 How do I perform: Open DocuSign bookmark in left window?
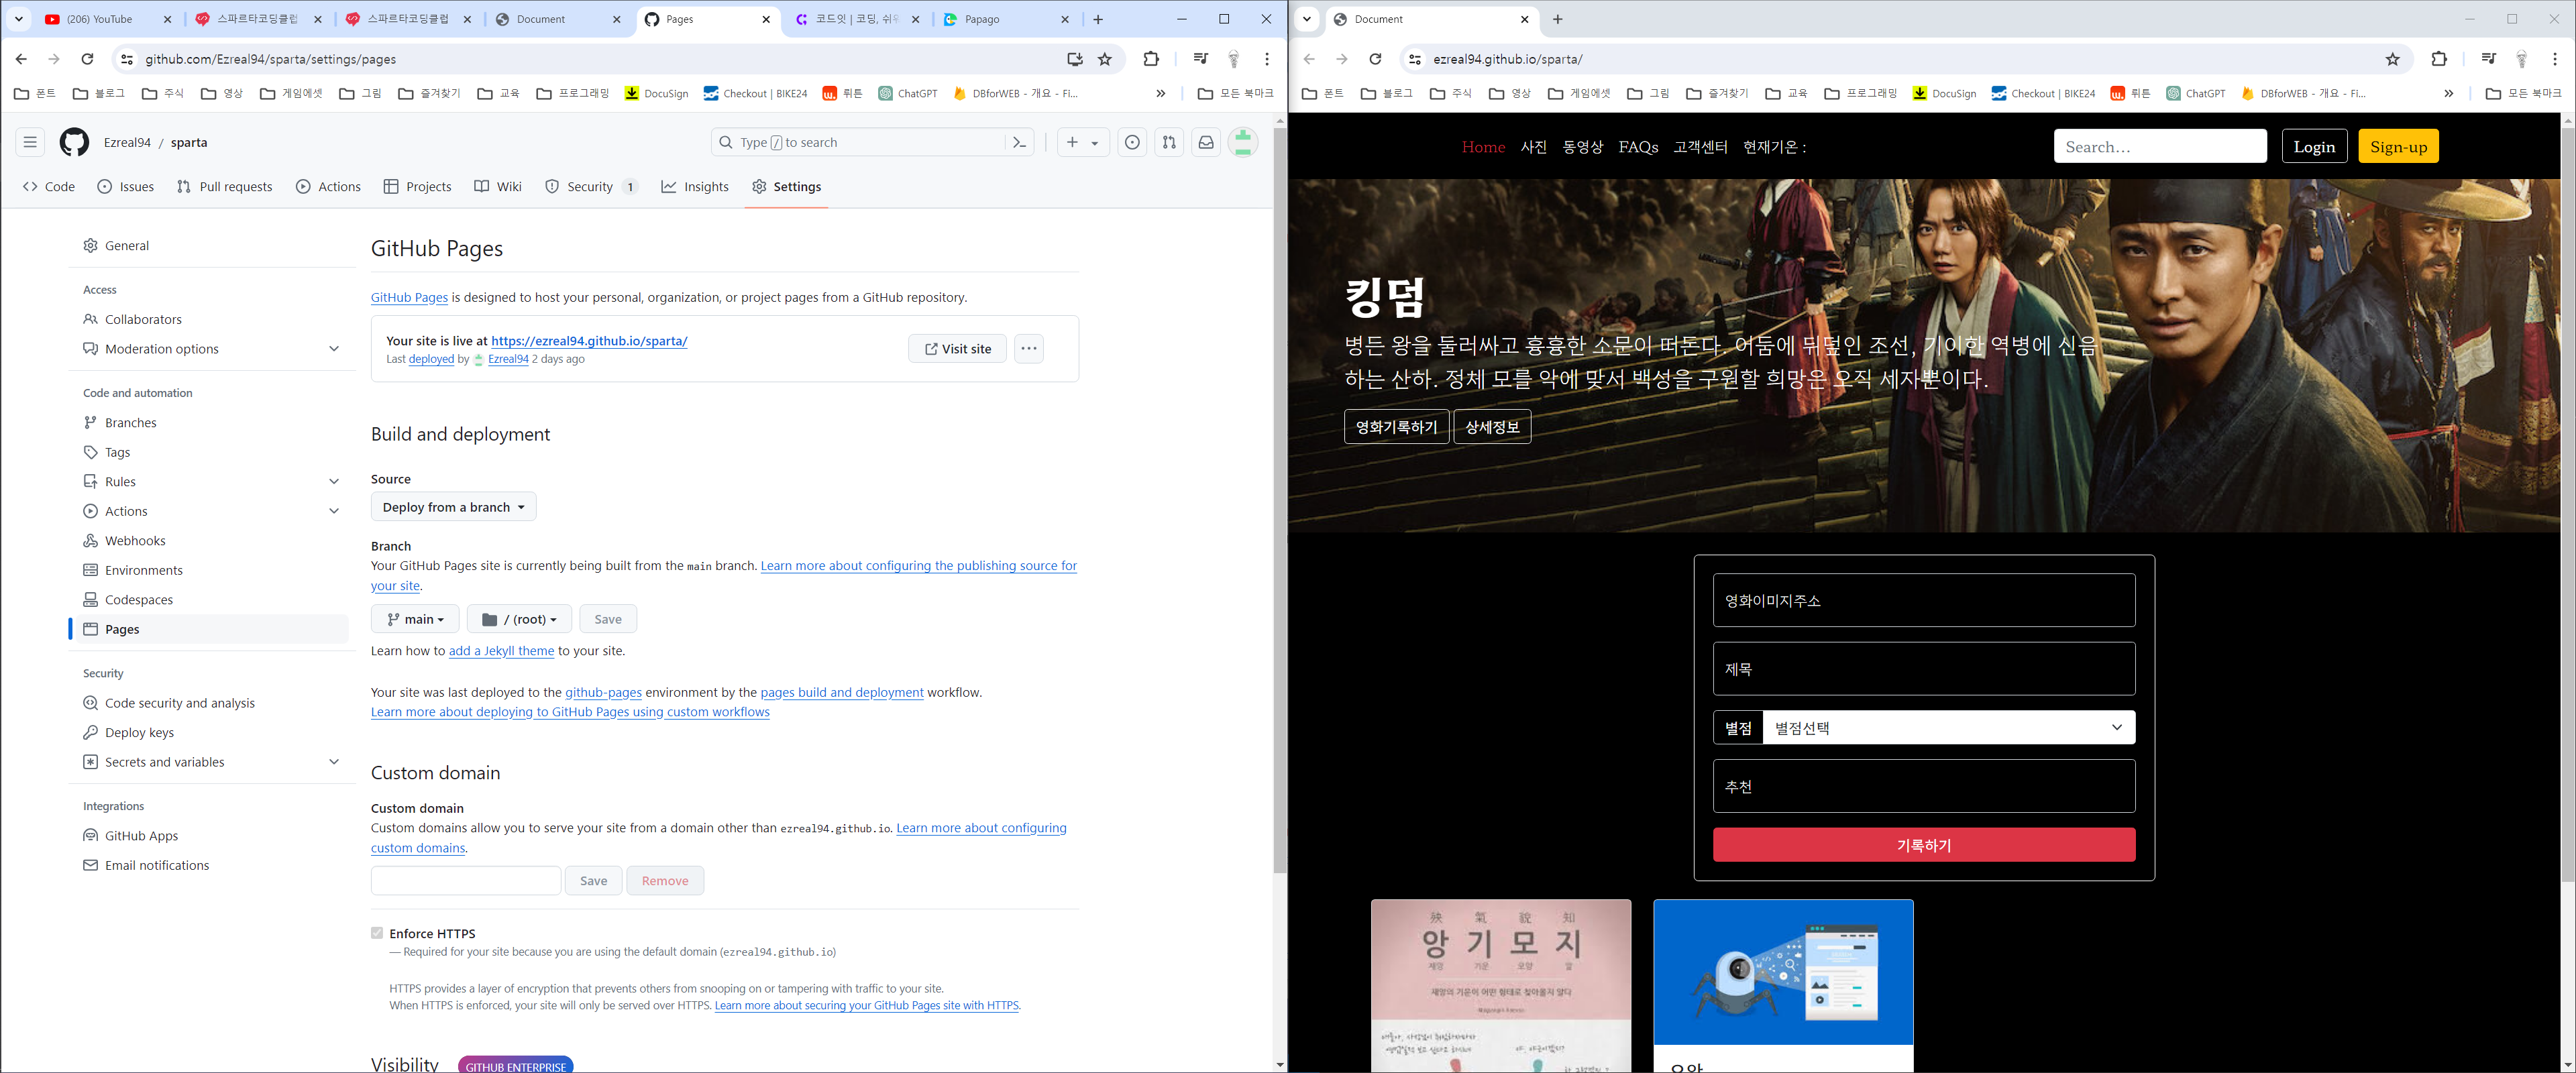[x=657, y=93]
